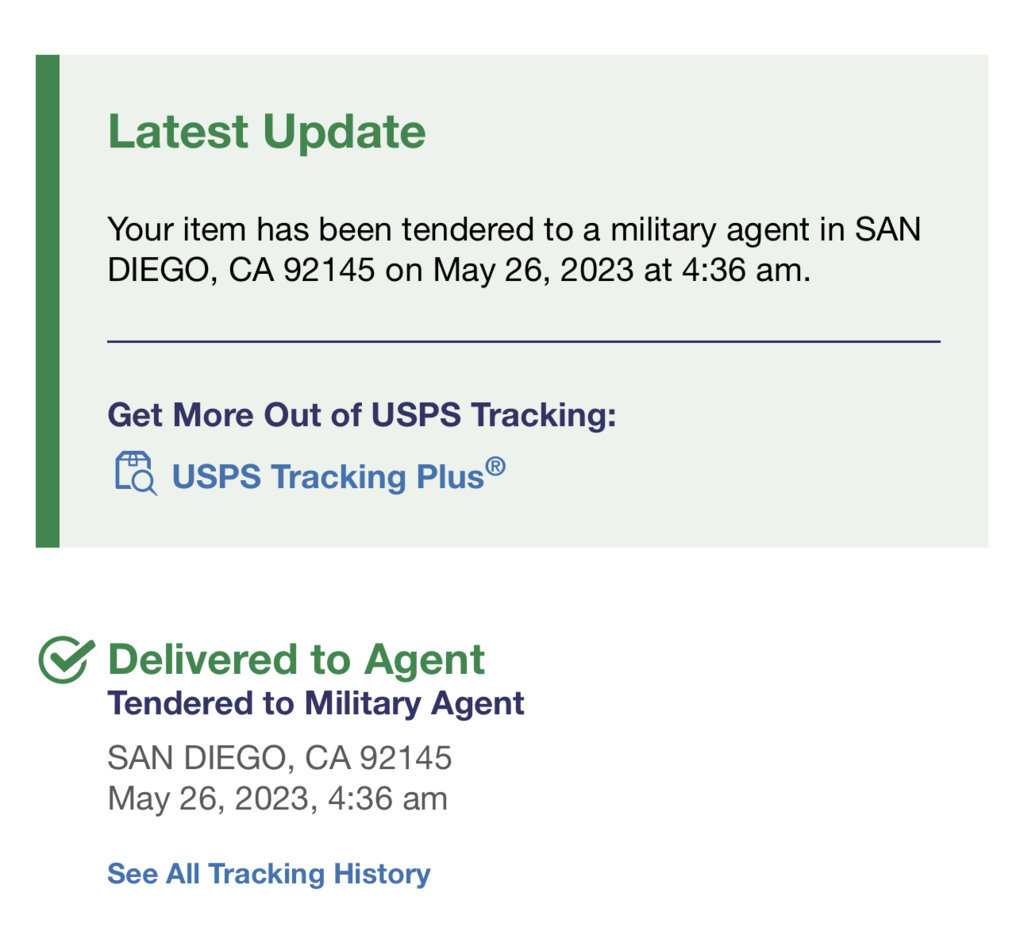1024x935 pixels.
Task: Click the green checkmark circle icon
Action: pos(67,659)
